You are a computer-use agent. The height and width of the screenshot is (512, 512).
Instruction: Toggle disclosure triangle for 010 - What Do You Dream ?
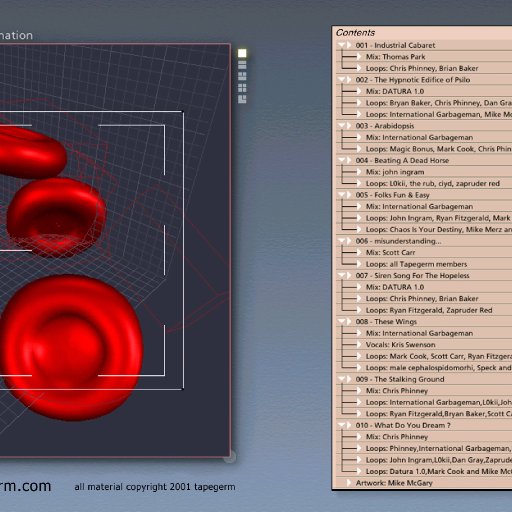tap(342, 425)
